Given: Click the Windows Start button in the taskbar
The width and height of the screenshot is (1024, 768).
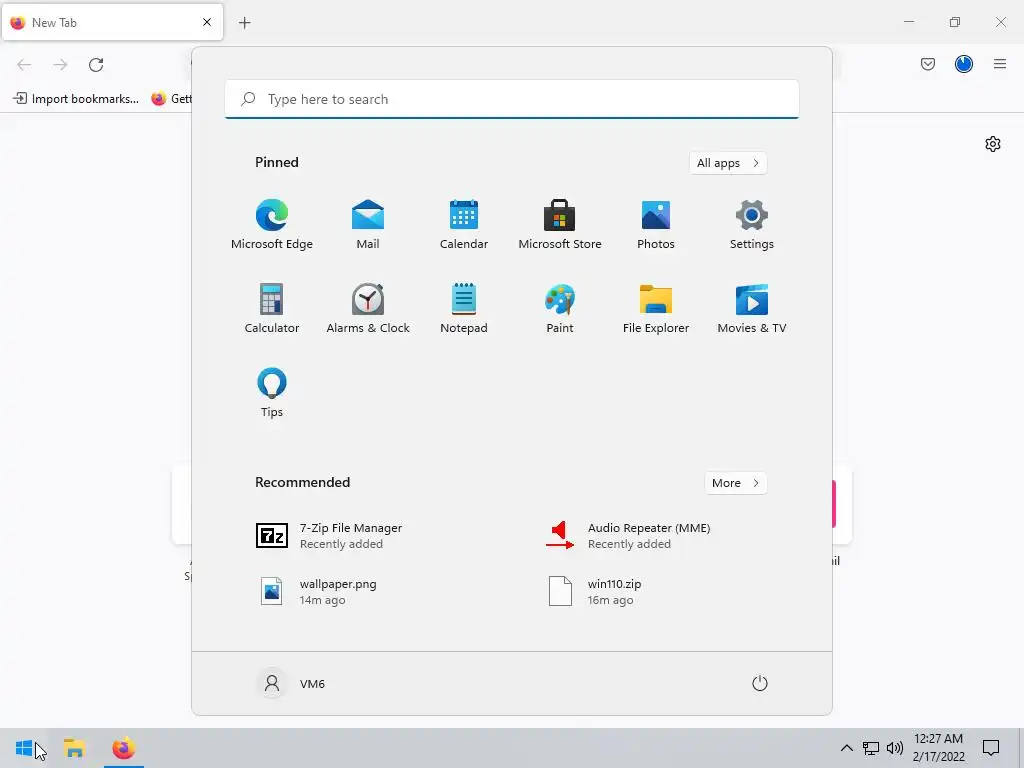Looking at the screenshot, I should point(24,748).
